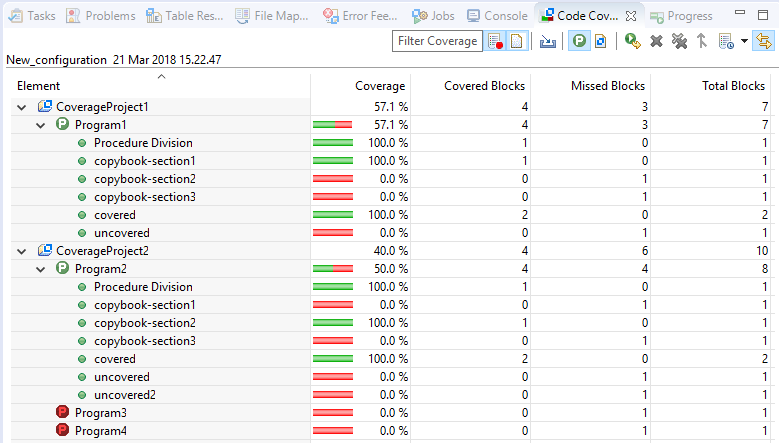Screen dimensions: 779x443
Task: Click the session list clock icon
Action: point(725,41)
